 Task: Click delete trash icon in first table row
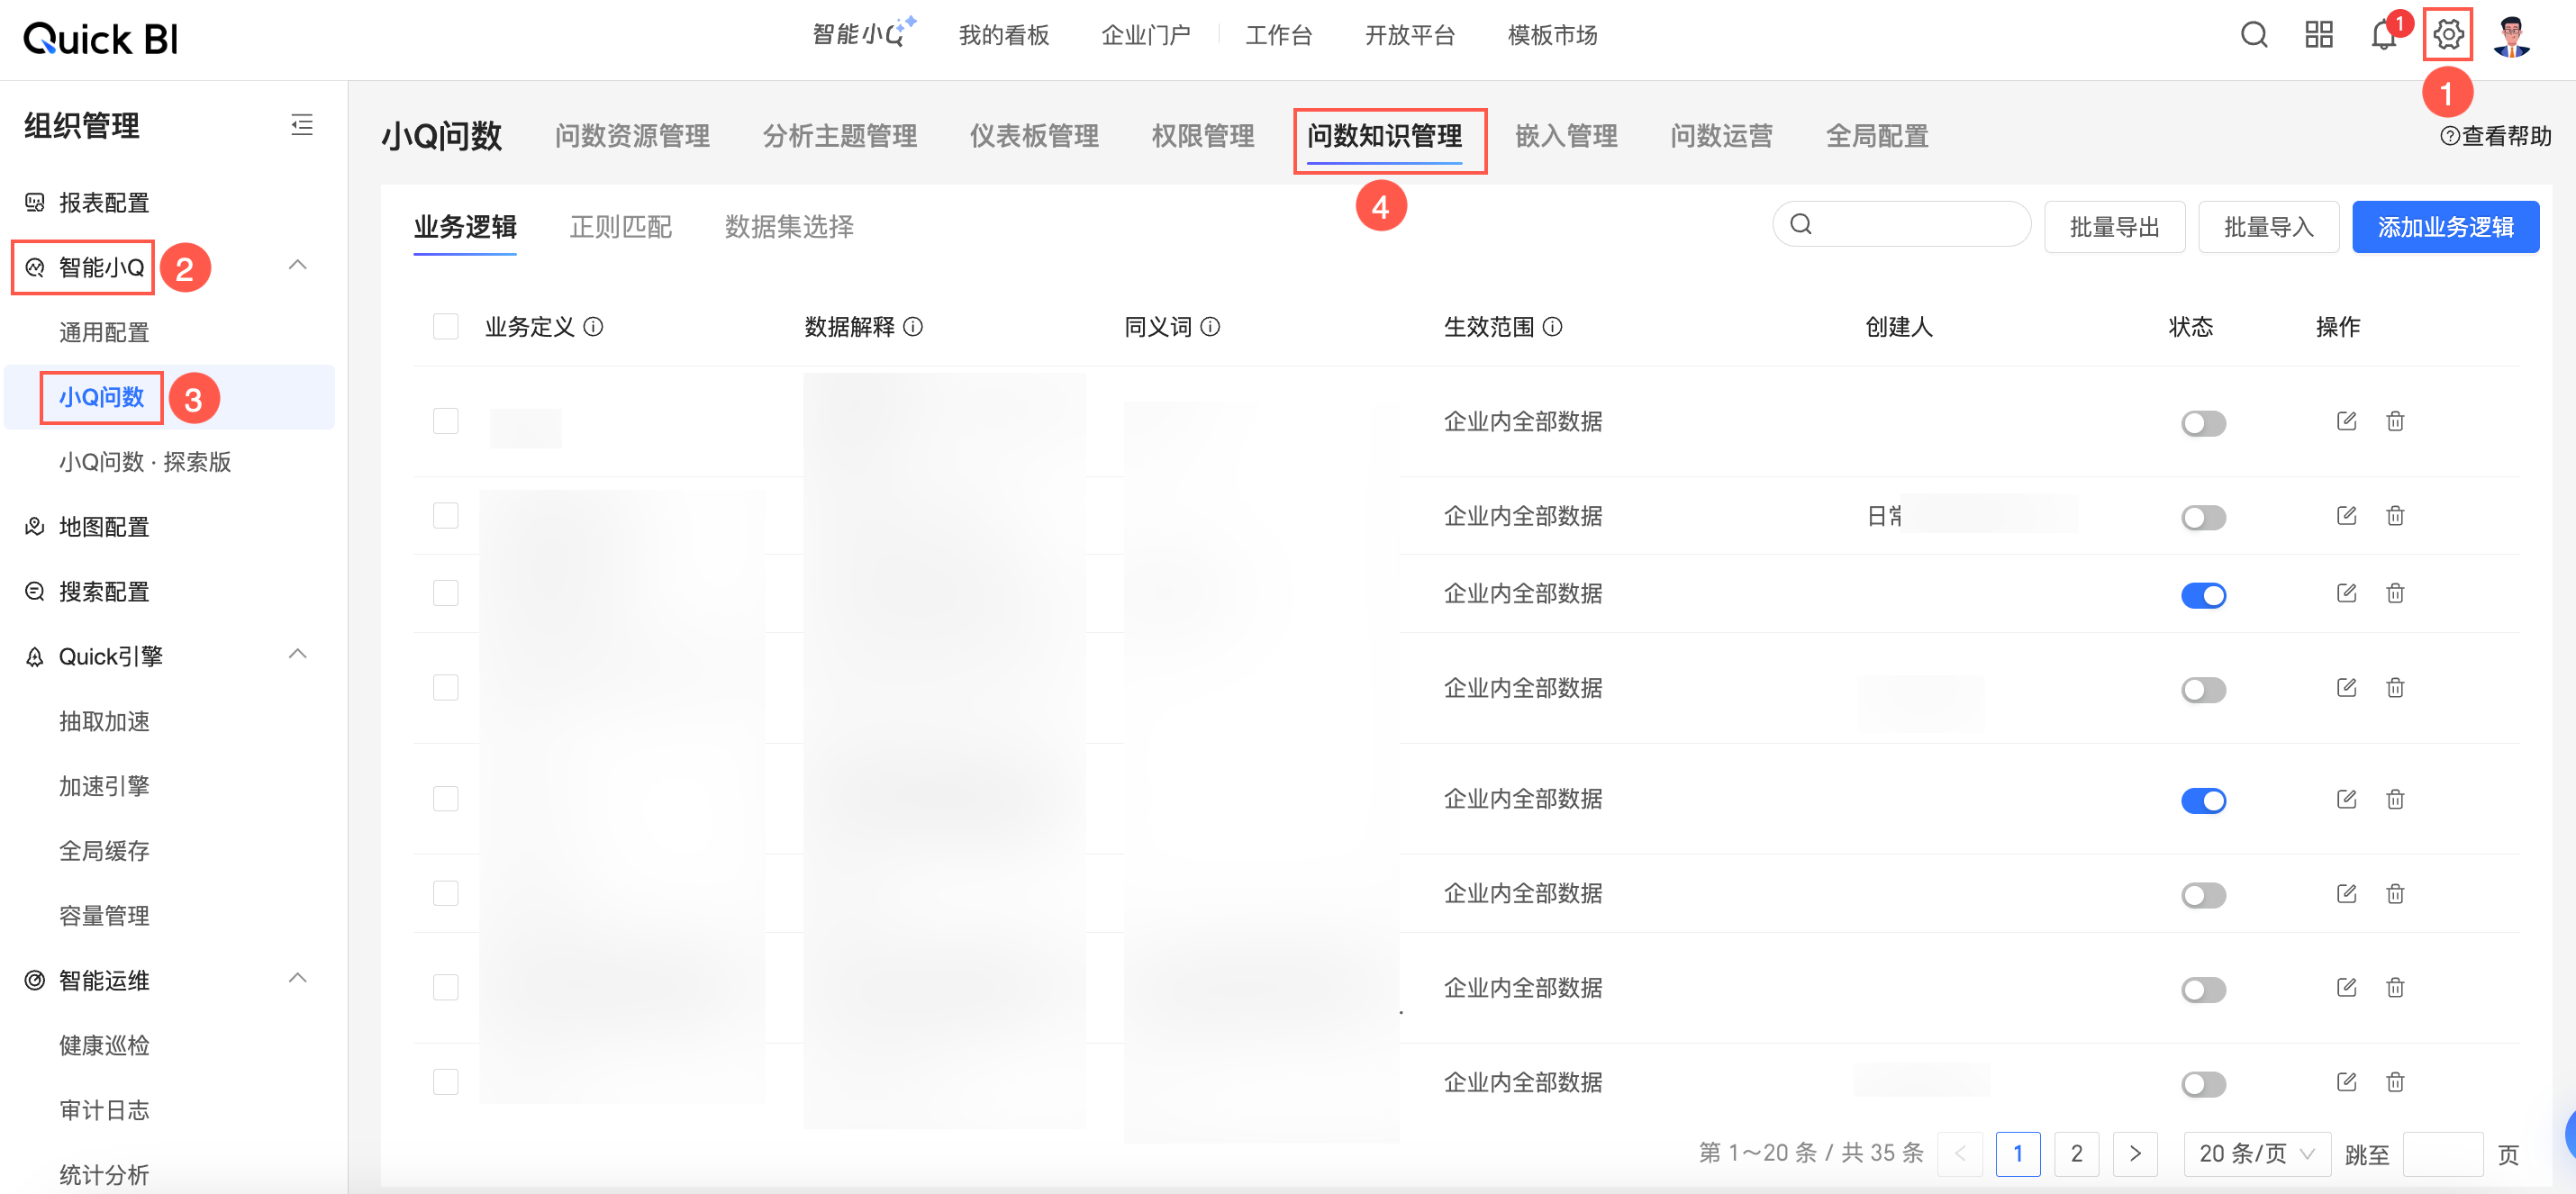point(2395,421)
